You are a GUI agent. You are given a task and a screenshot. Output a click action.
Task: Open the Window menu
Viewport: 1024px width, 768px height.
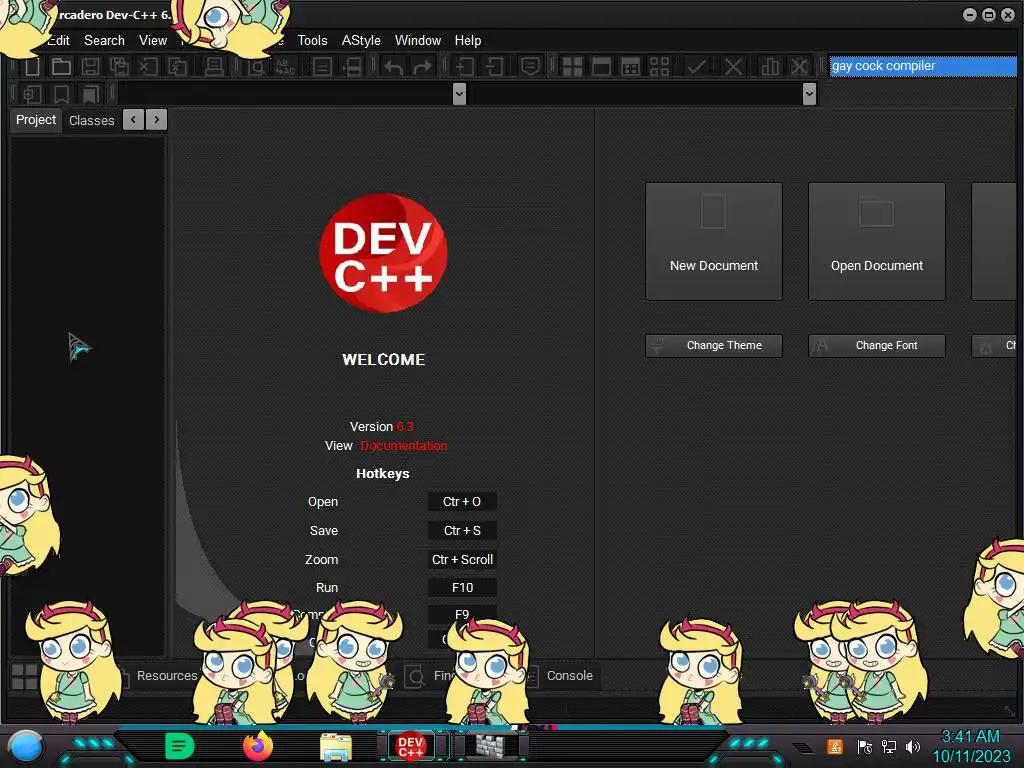417,40
